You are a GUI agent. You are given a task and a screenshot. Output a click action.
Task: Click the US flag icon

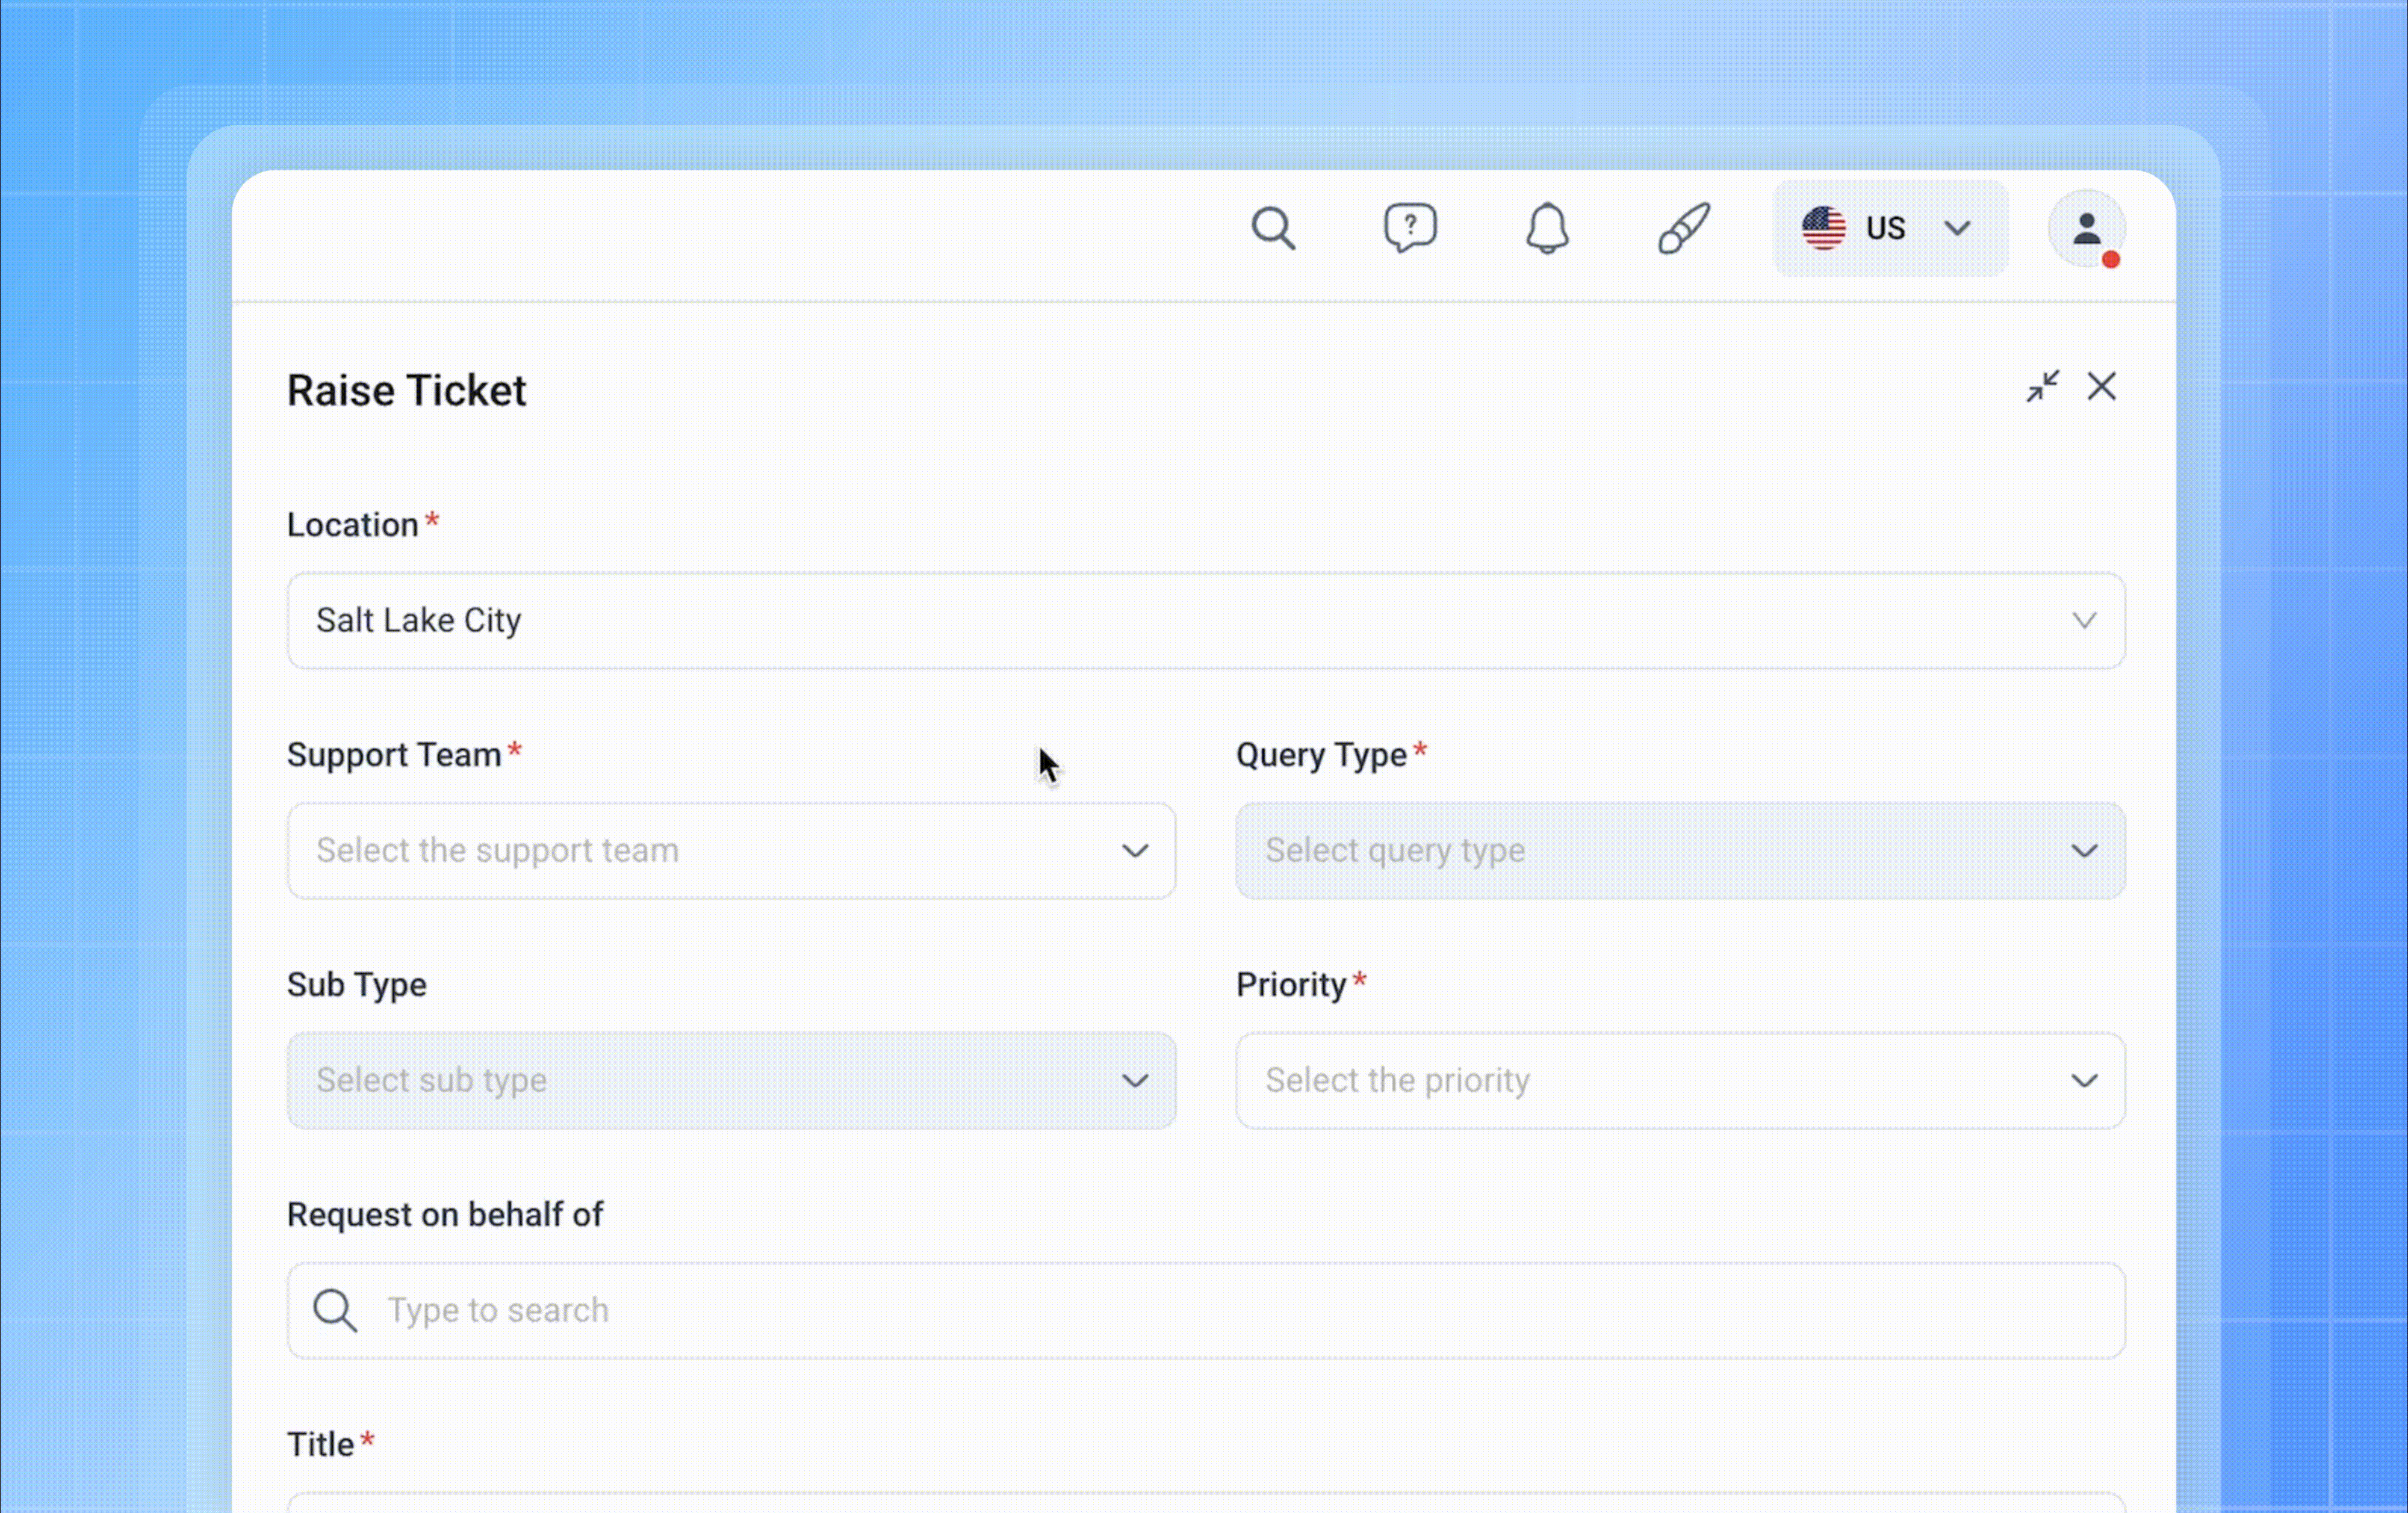(x=1824, y=228)
